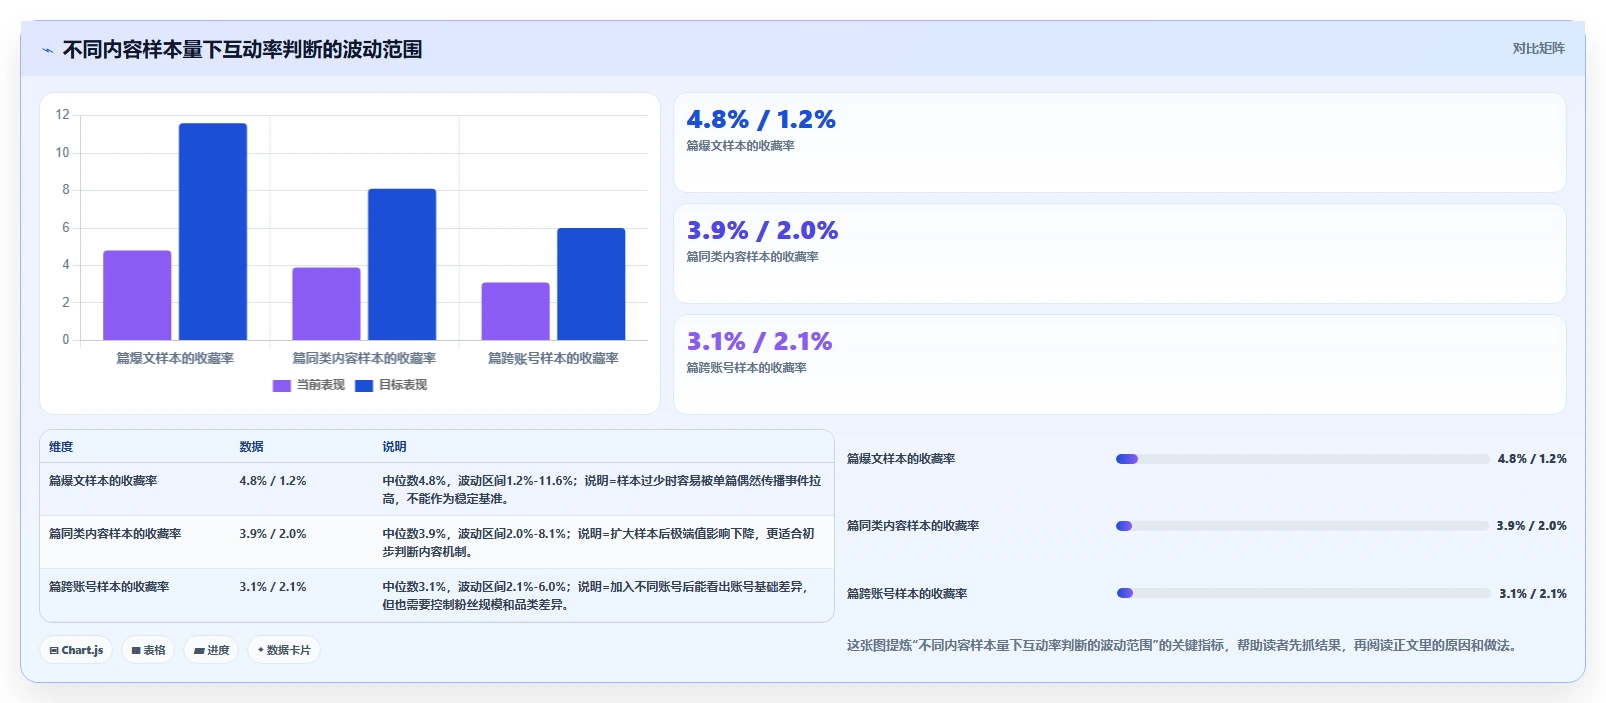Click the 4.8% / 1.2% value right of its progress bar
The image size is (1606, 703).
(x=1532, y=459)
